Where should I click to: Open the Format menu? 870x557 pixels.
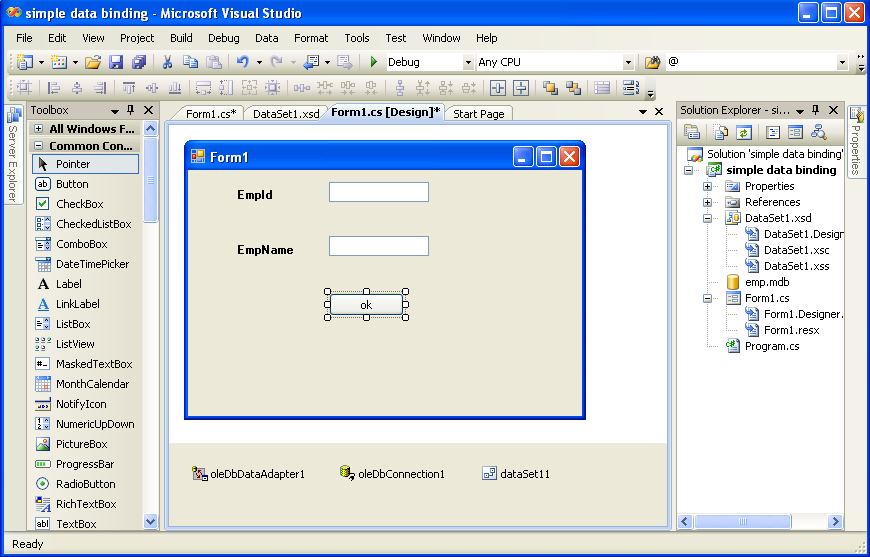[311, 38]
